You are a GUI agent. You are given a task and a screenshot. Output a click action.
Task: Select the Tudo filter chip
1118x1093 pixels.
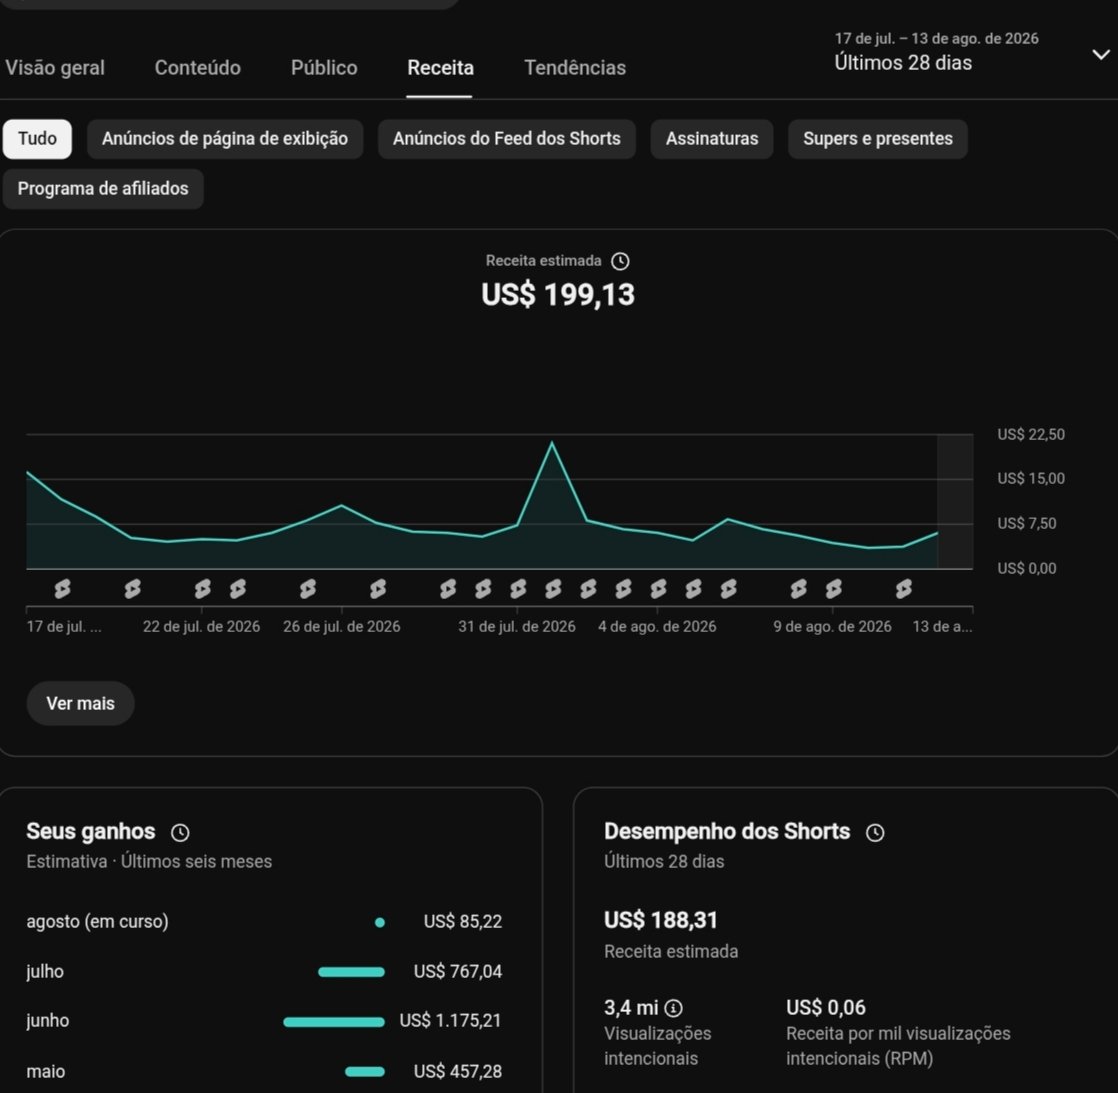point(37,139)
